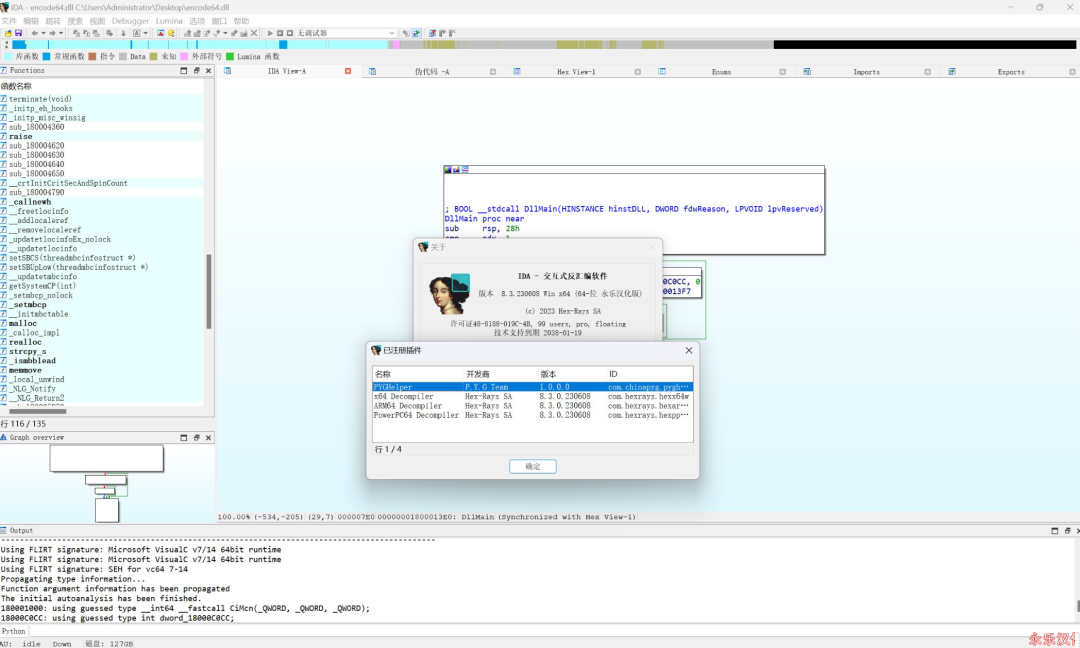Open the 视图 menu
The image size is (1080, 648).
[97, 21]
